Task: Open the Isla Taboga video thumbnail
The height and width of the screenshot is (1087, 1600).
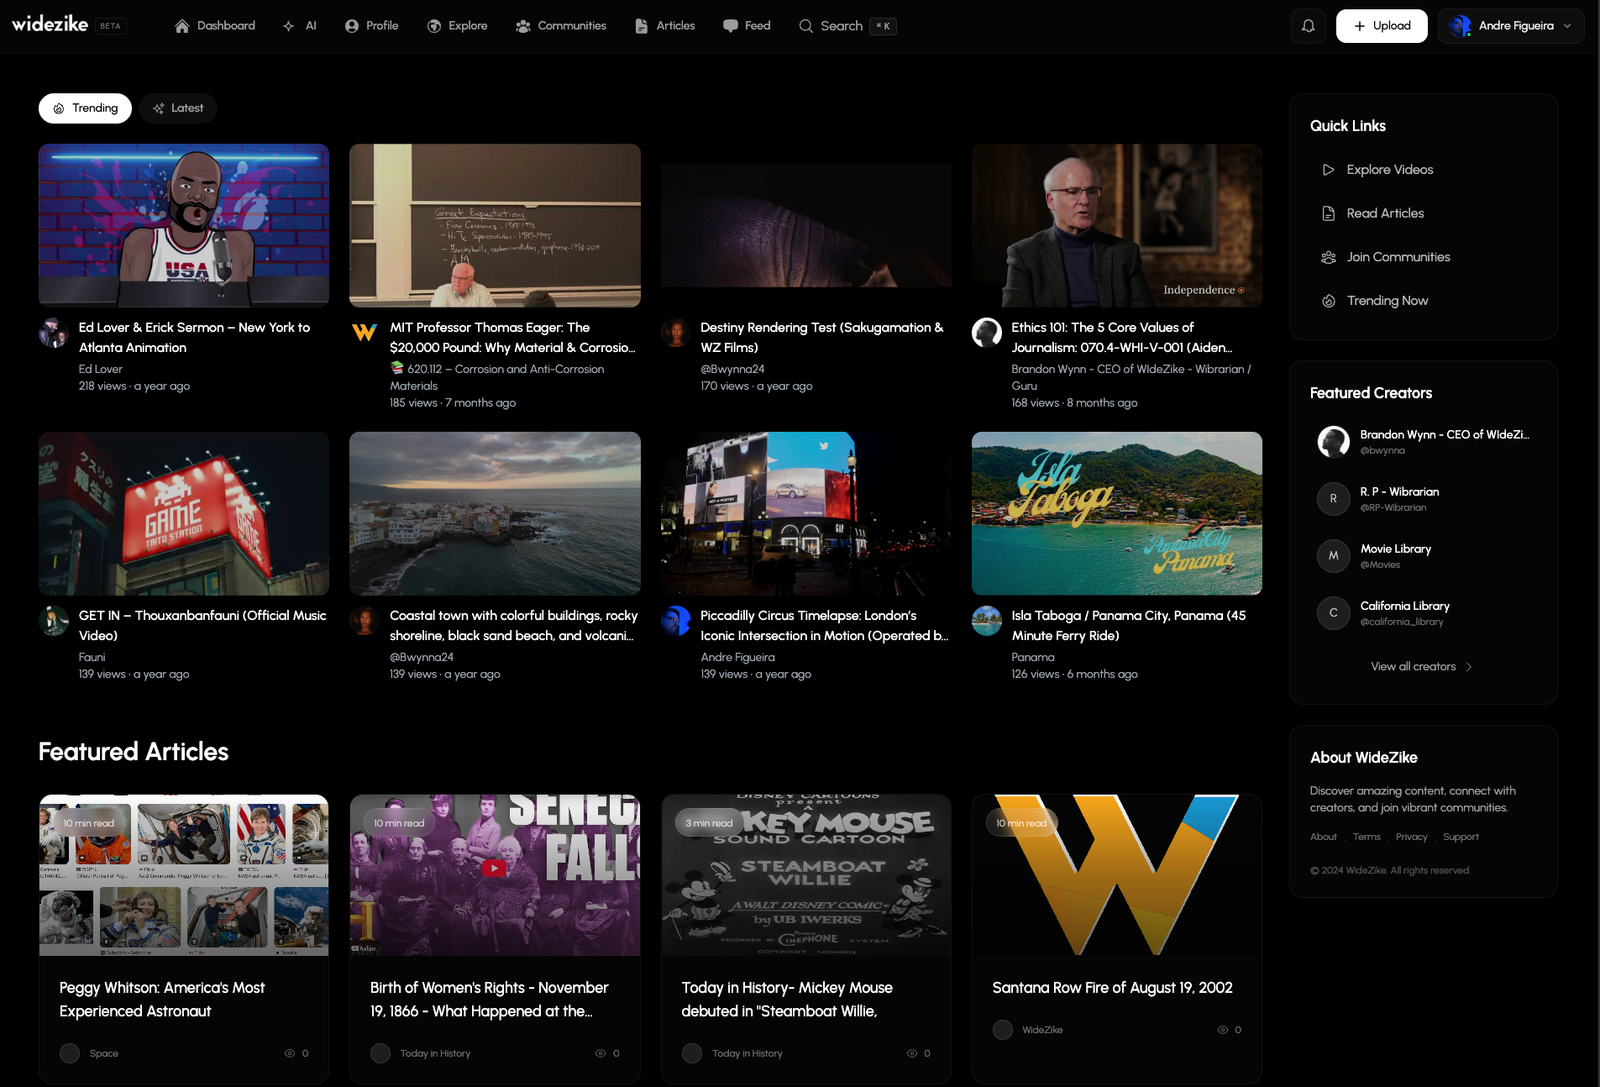Action: coord(1116,514)
